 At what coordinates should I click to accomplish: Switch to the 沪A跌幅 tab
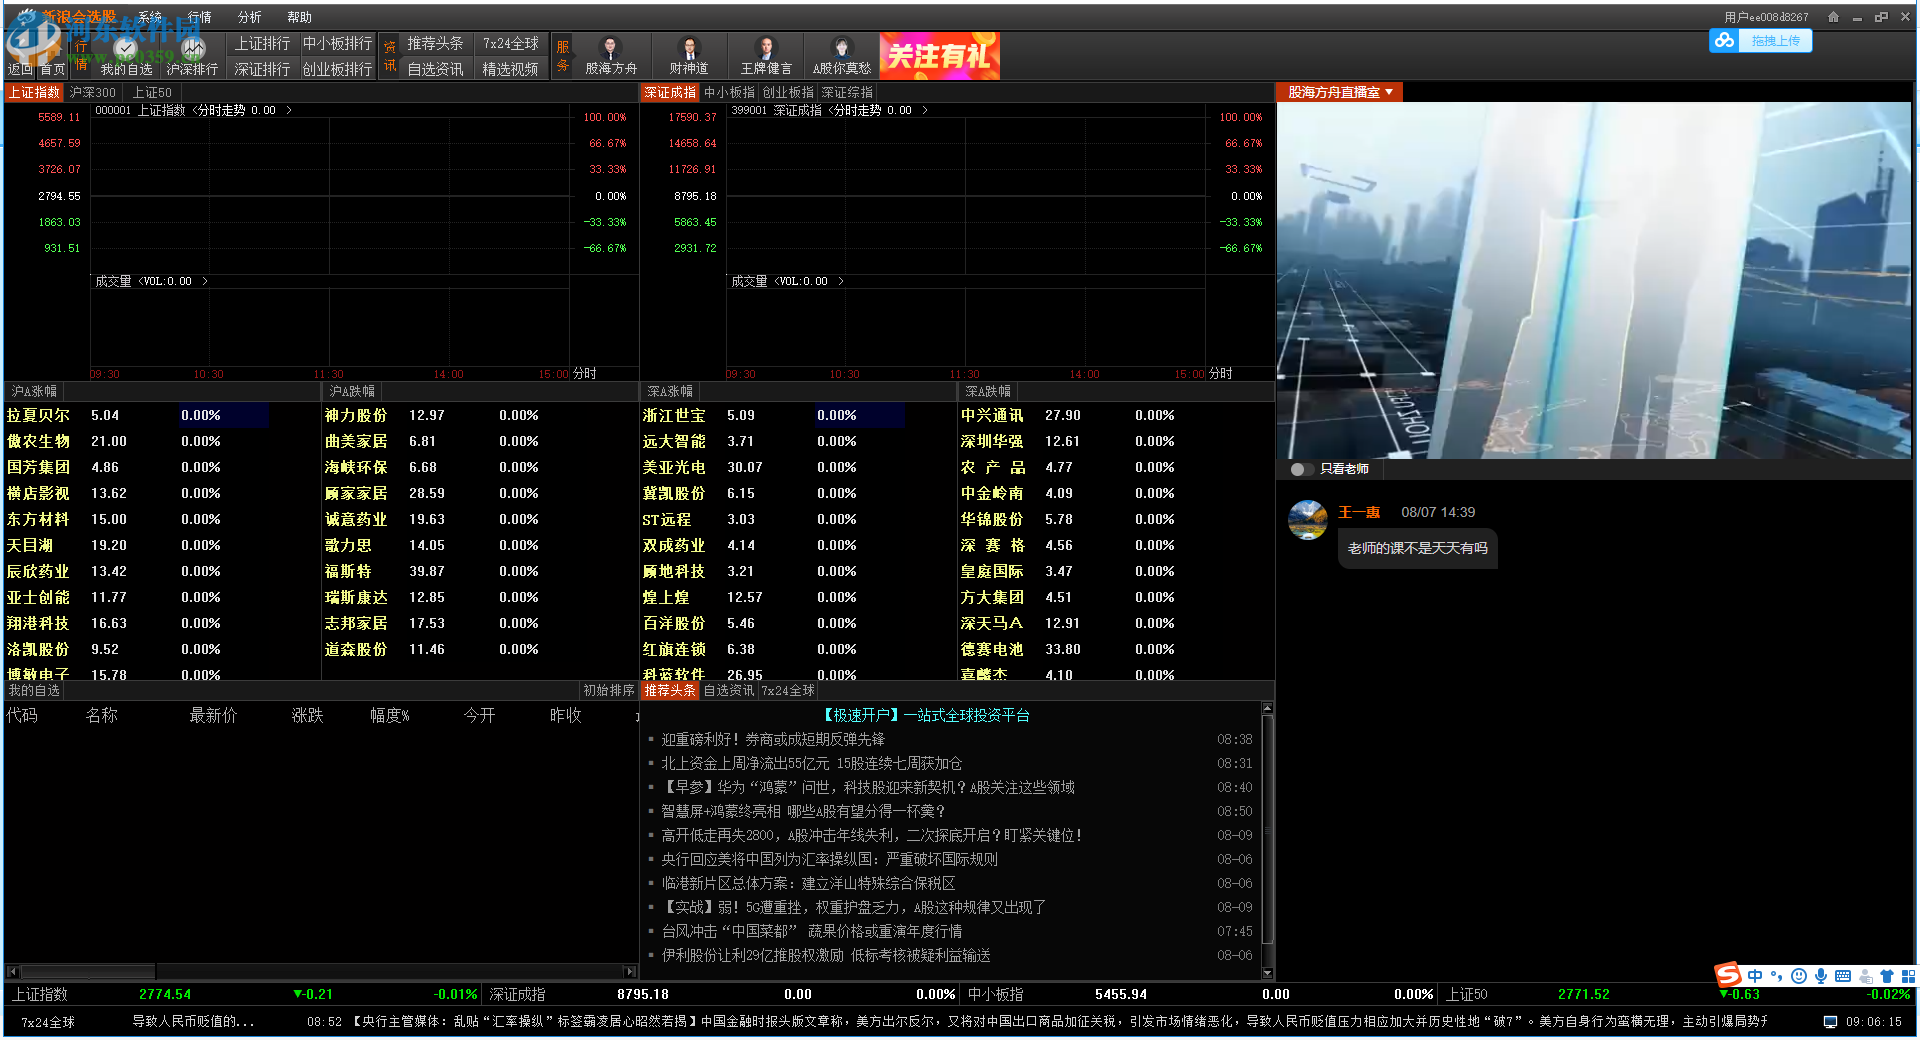click(x=352, y=391)
